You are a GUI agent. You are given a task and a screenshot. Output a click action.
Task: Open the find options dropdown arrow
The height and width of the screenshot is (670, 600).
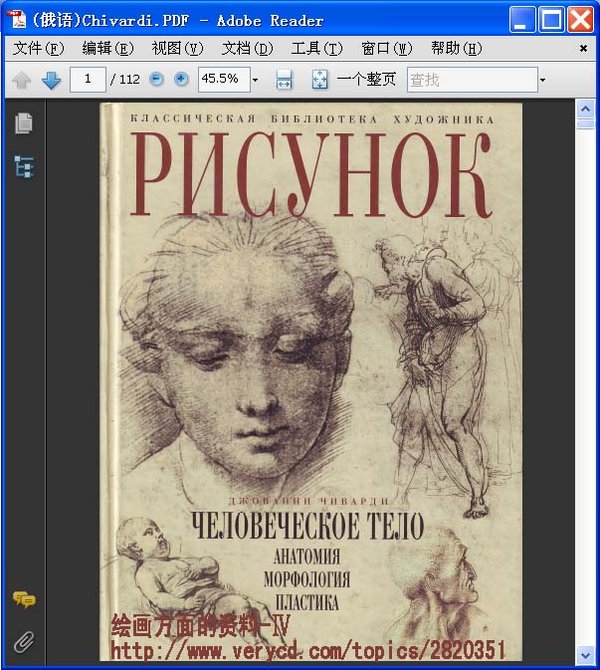click(543, 80)
